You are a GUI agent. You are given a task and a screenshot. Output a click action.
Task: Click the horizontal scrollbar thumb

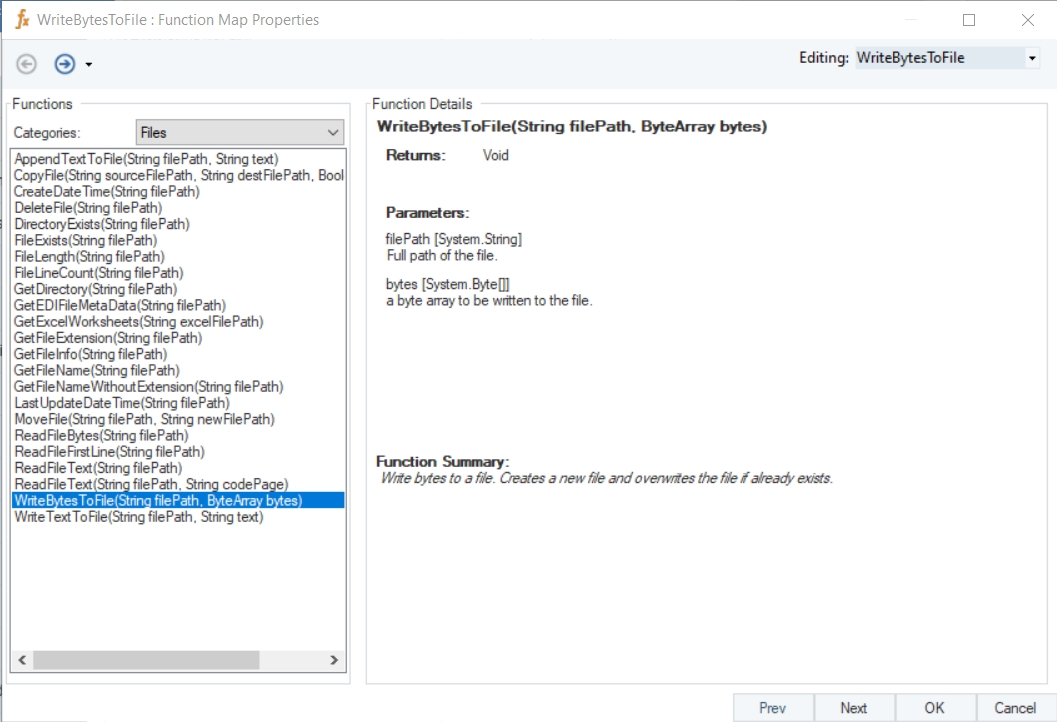point(146,660)
